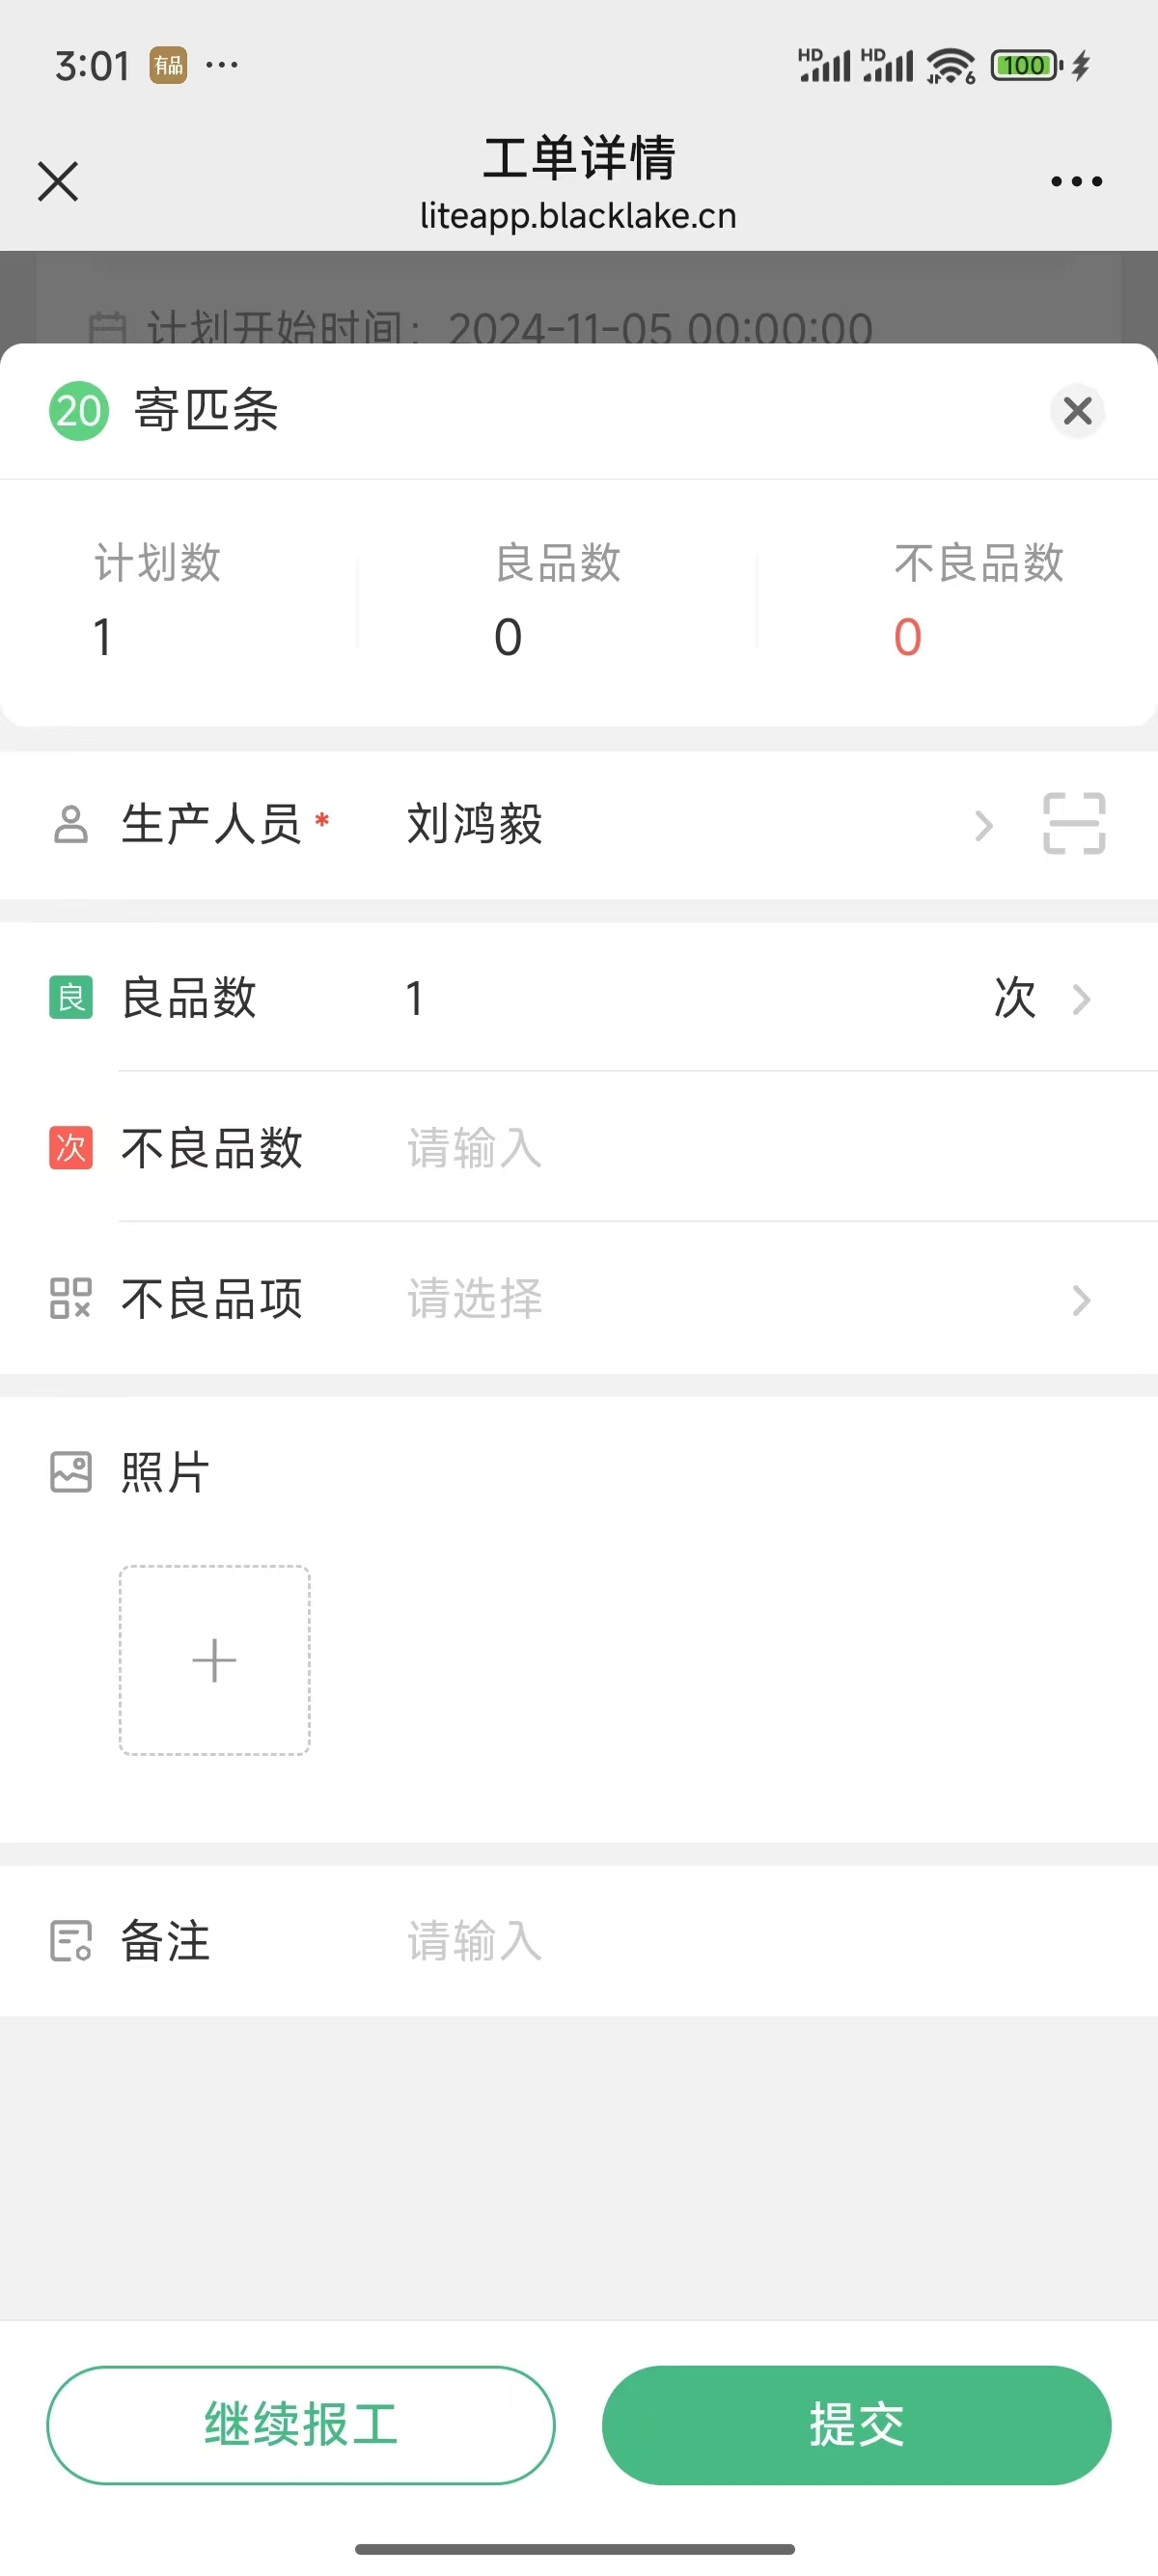Tap the green 良 icon for 良品数
The width and height of the screenshot is (1158, 2576).
[x=71, y=997]
